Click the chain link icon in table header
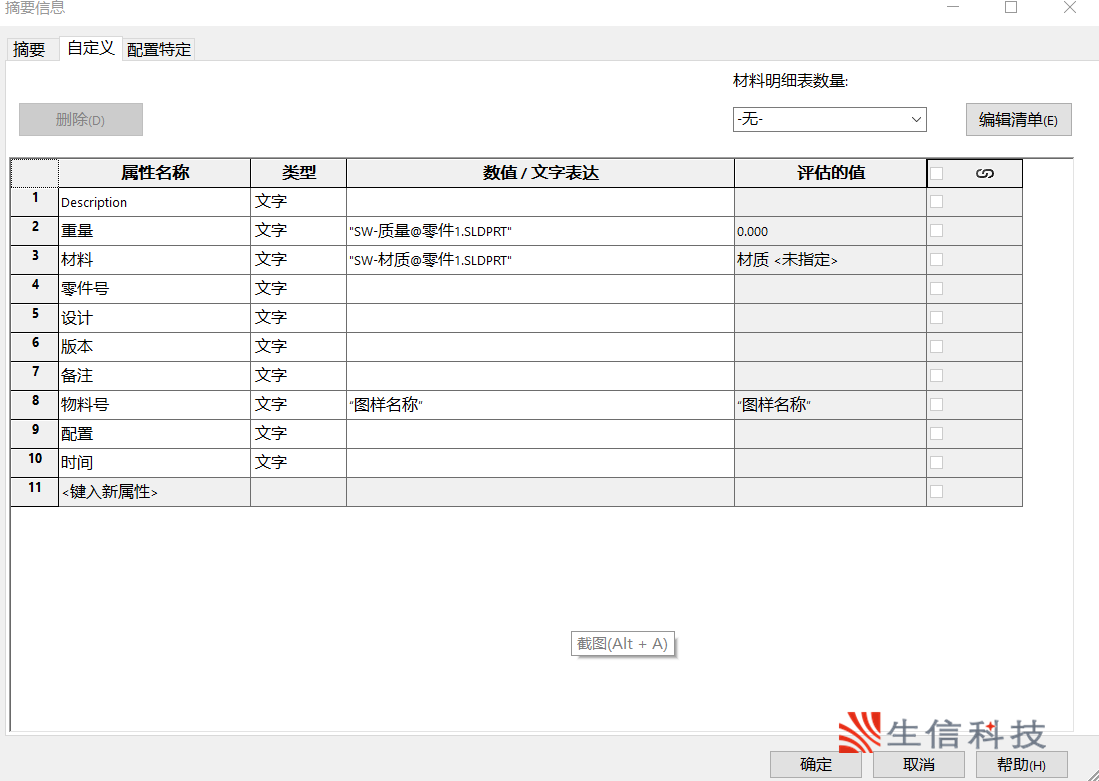Screen dimensions: 1099x781 (x=985, y=172)
